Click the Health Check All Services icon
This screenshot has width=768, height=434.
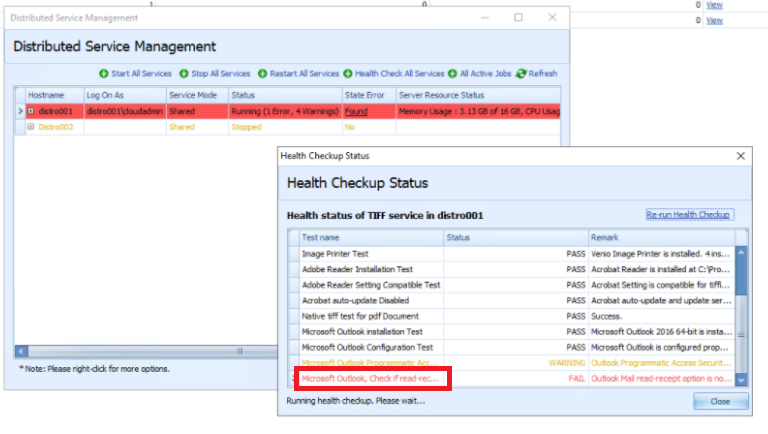pos(348,73)
